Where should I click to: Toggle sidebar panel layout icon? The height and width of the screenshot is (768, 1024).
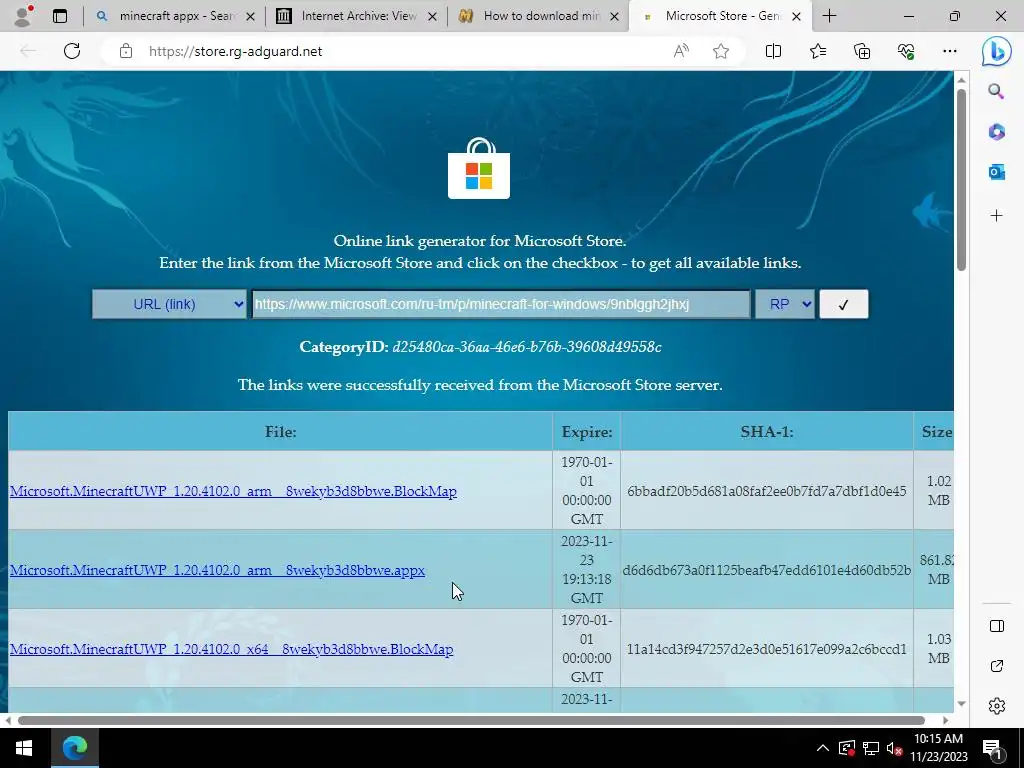[997, 626]
